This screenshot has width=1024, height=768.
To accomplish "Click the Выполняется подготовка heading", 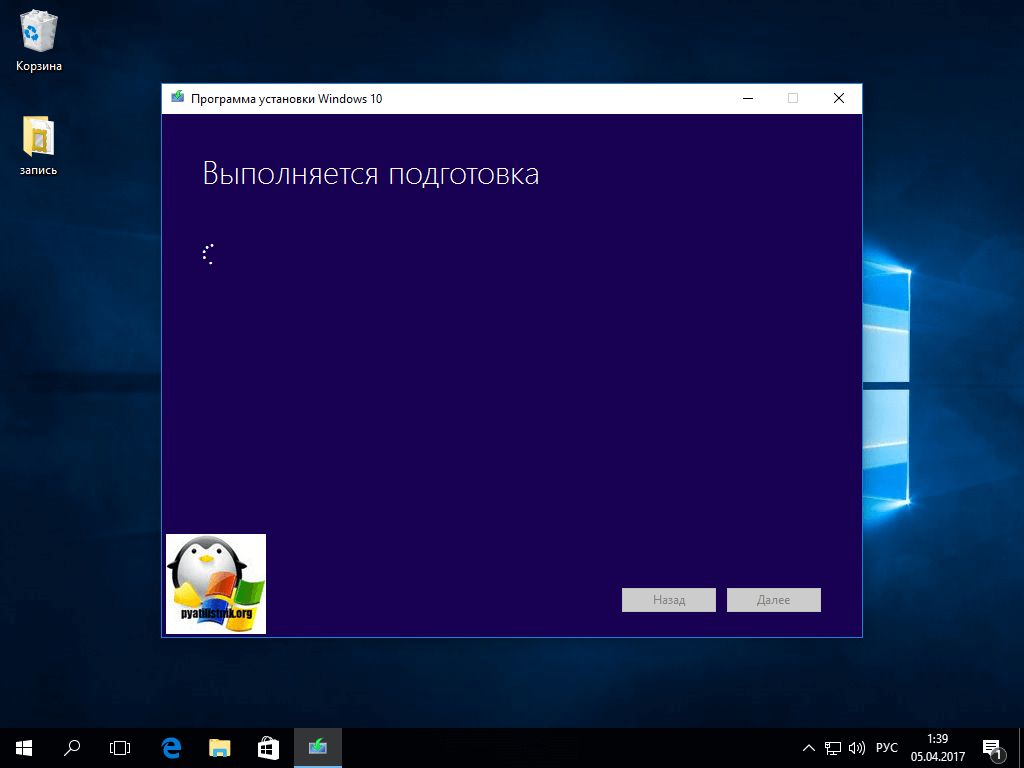I will pos(370,174).
